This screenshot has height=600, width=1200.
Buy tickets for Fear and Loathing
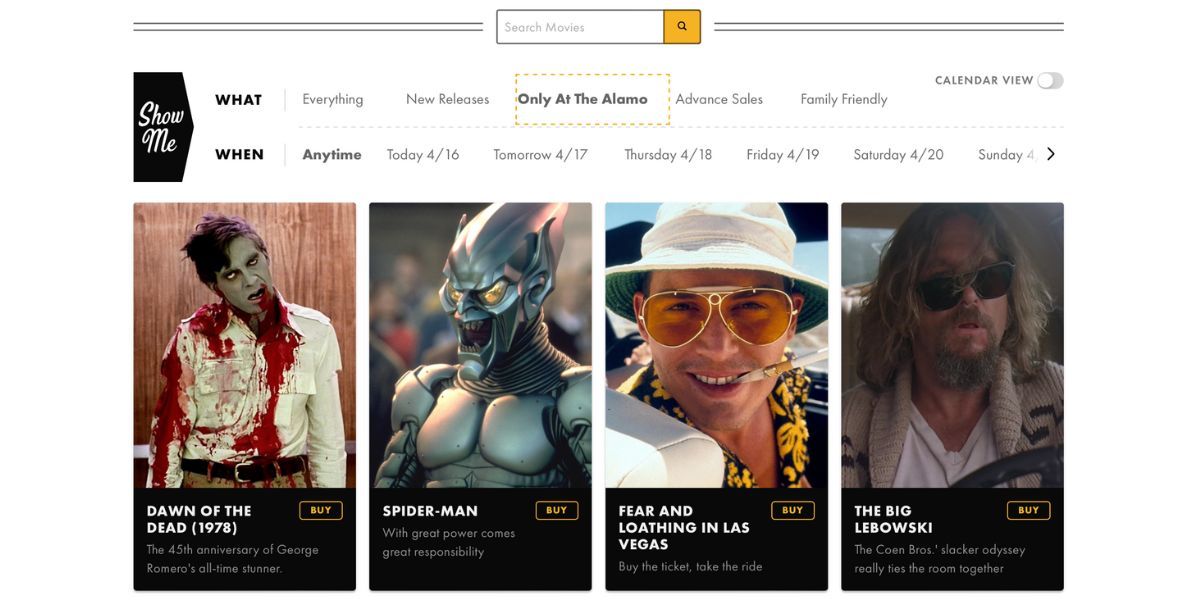tap(792, 510)
